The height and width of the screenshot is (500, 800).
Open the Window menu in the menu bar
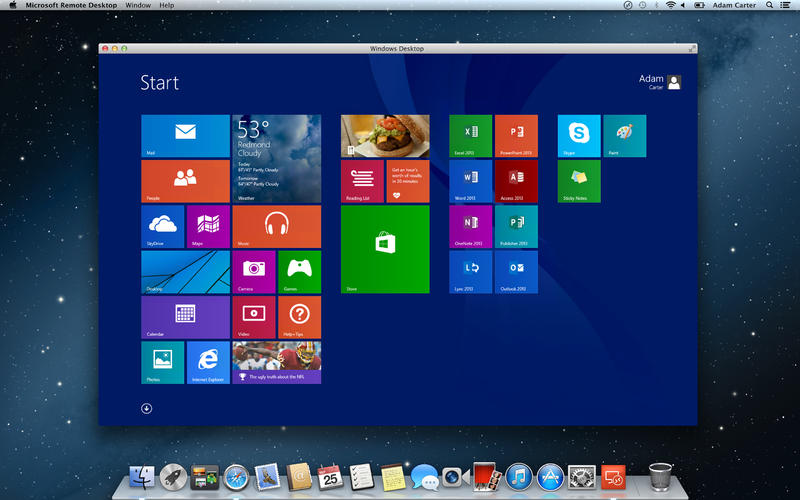(x=139, y=5)
